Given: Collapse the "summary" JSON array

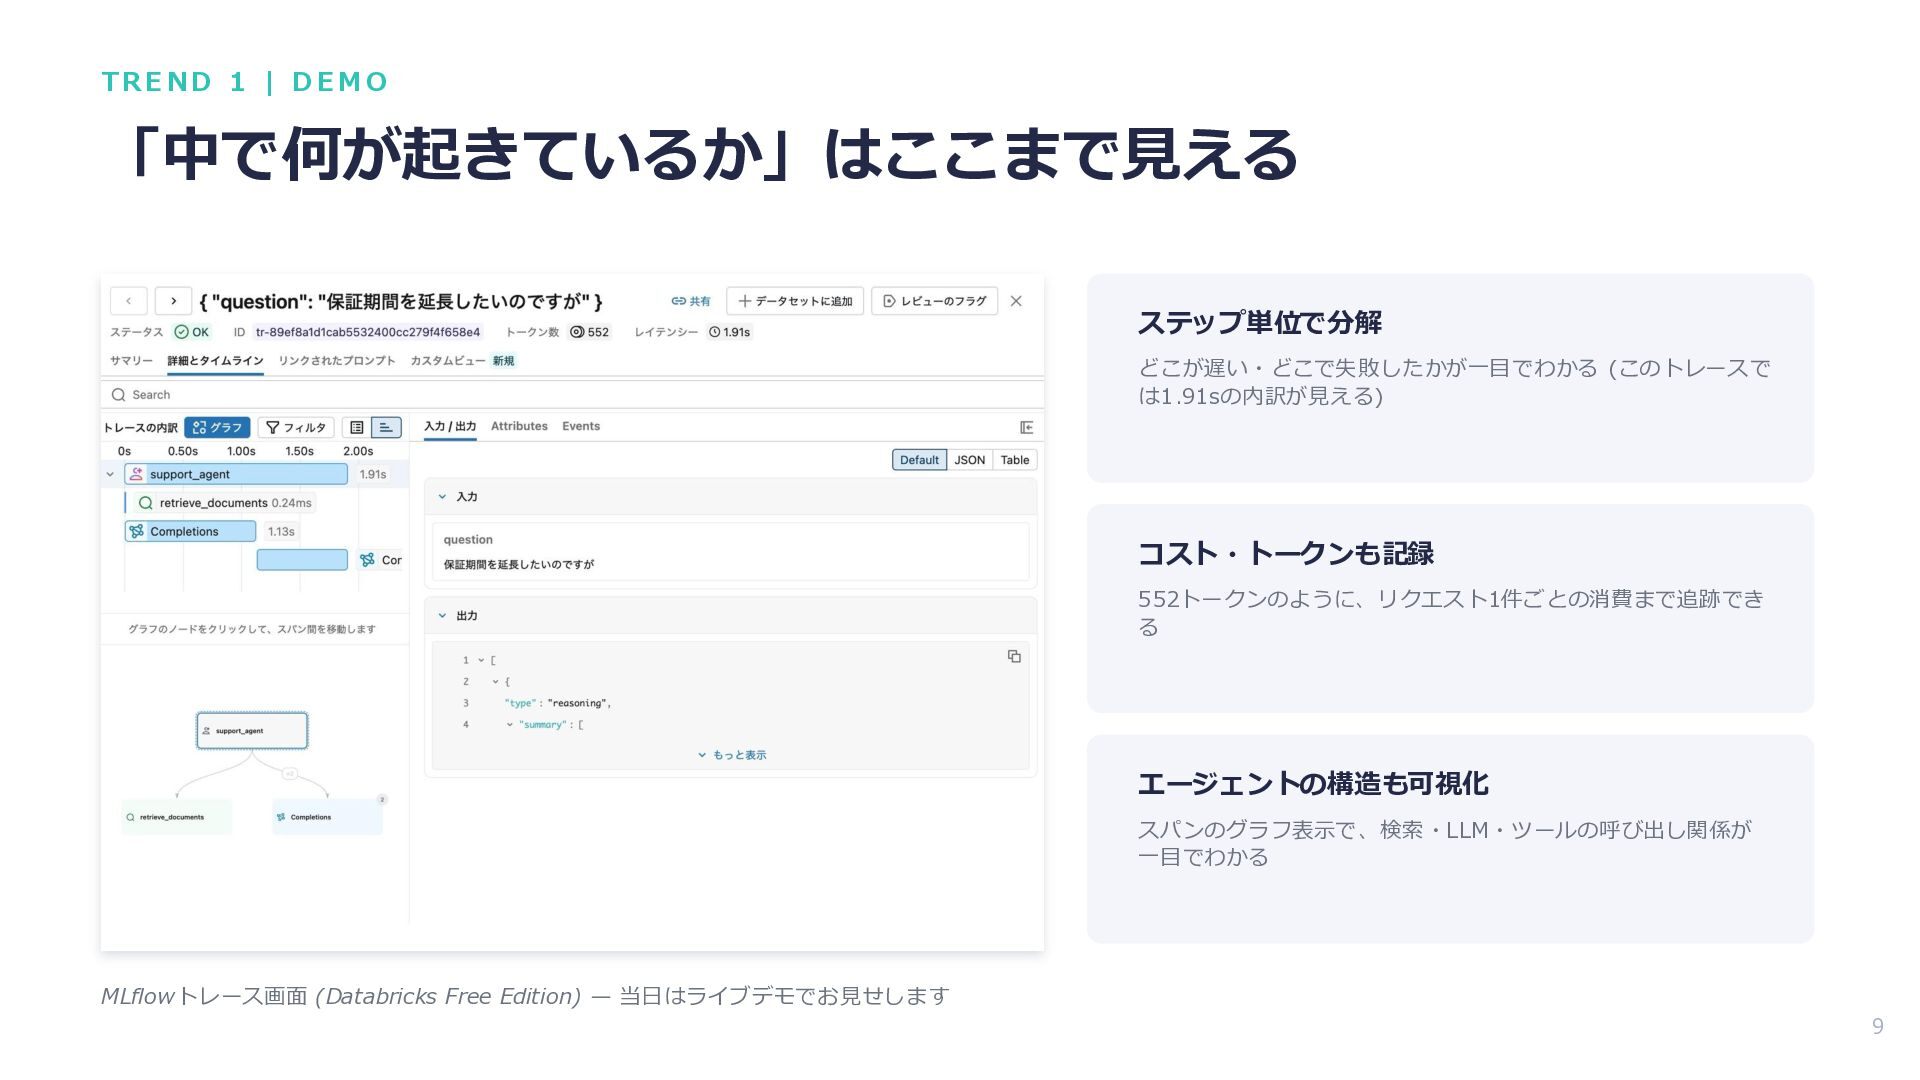Looking at the screenshot, I should click(509, 725).
